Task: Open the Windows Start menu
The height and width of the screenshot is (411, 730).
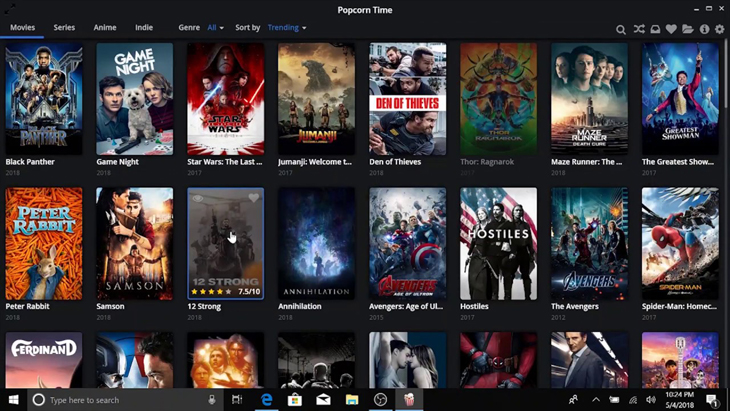Action: pyautogui.click(x=14, y=400)
